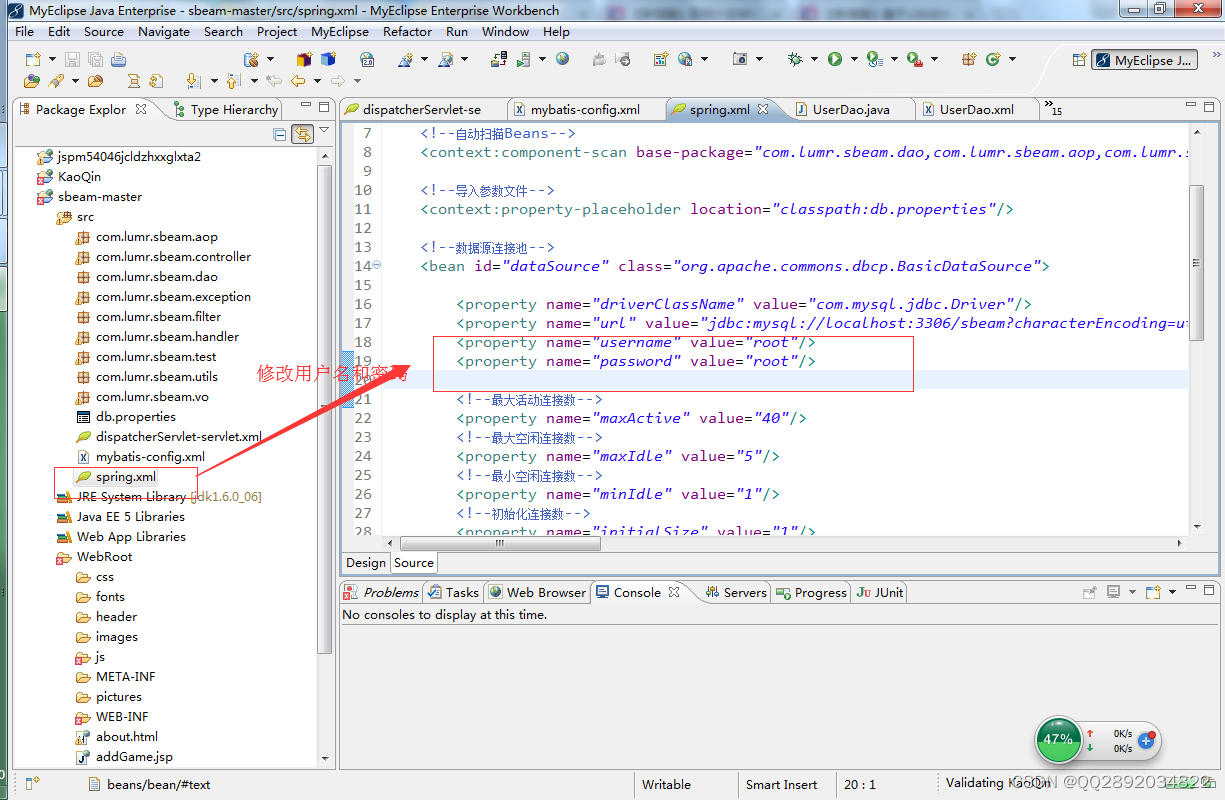The image size is (1225, 800).
Task: Click the Previous Annotation arrow icon
Action: pos(234,81)
